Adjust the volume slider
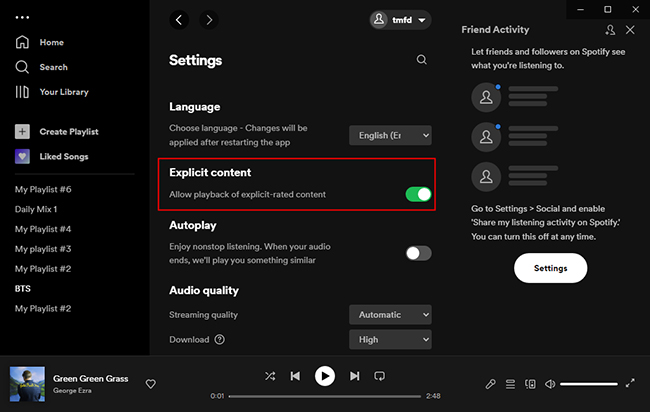The height and width of the screenshot is (412, 650). point(589,384)
